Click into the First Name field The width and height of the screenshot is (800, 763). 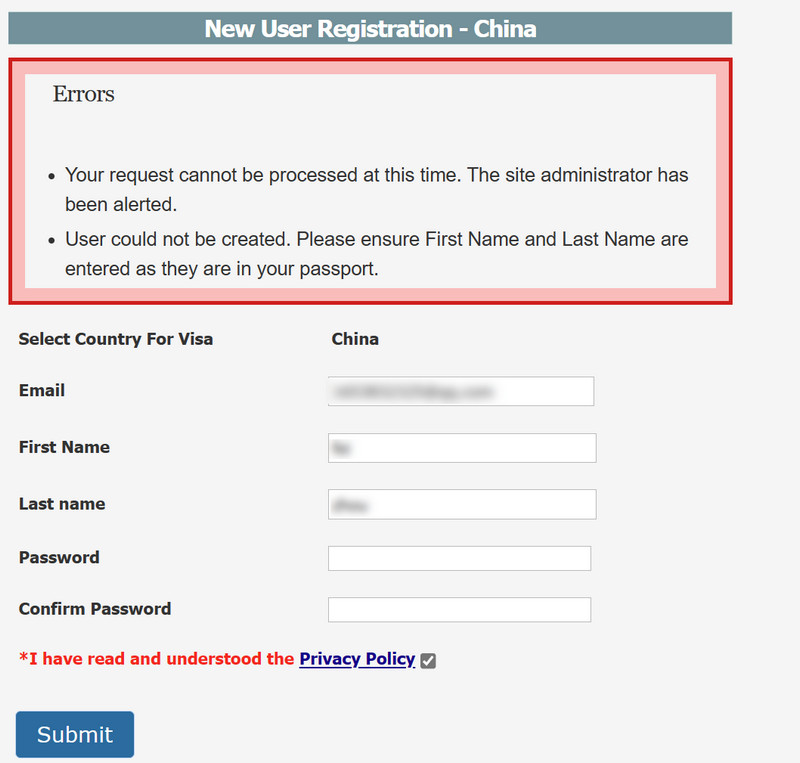click(462, 448)
